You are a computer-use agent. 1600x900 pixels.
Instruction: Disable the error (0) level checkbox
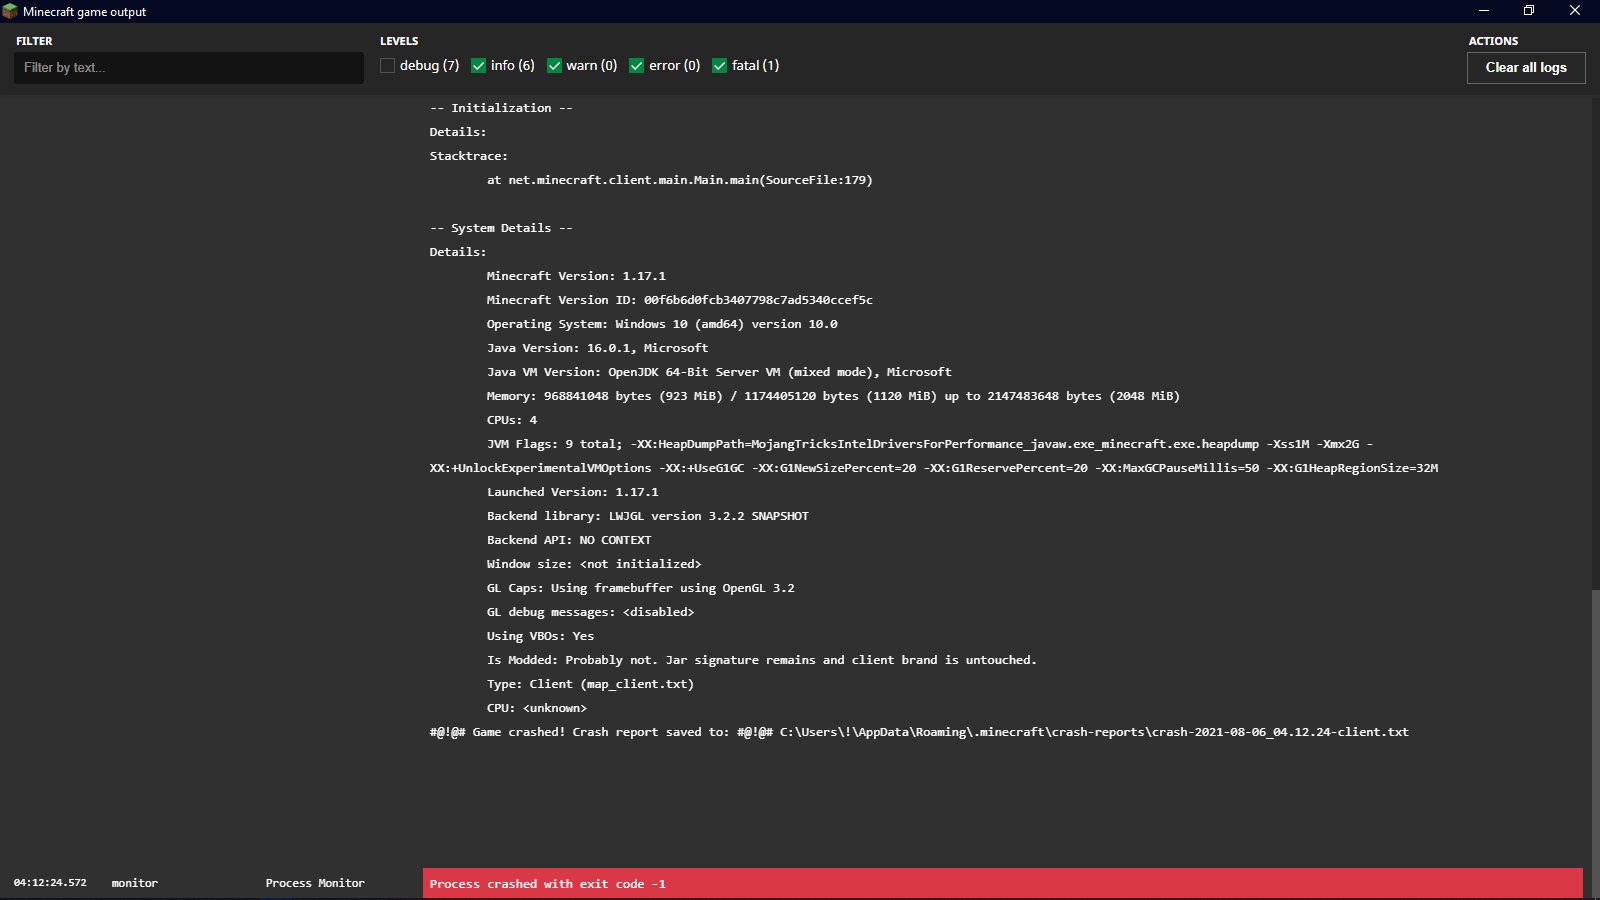pyautogui.click(x=637, y=66)
